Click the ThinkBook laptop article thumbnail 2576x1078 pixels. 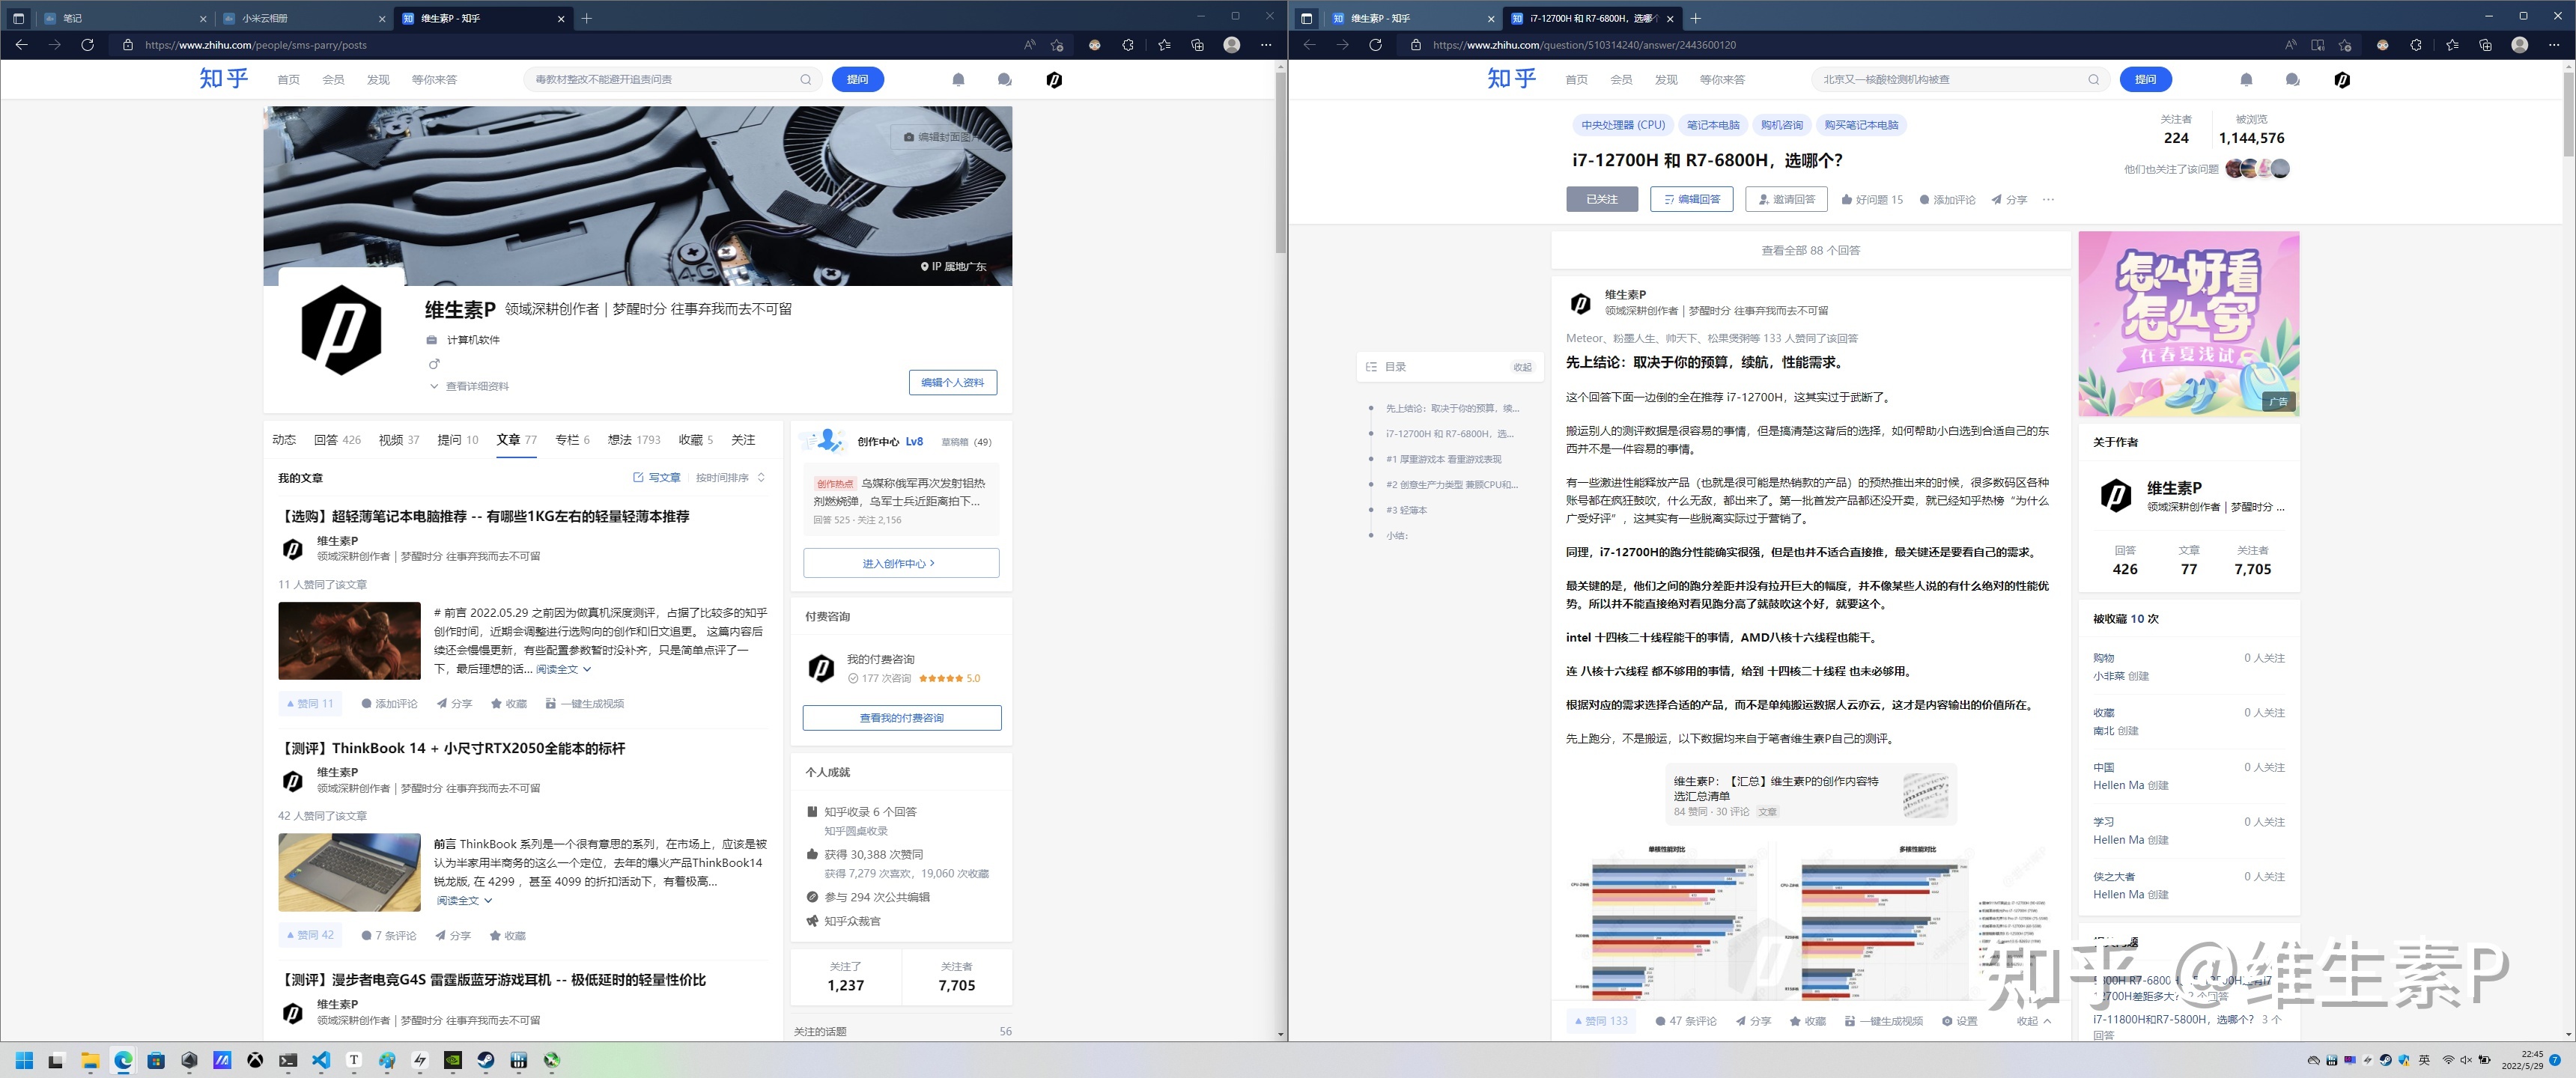point(349,872)
